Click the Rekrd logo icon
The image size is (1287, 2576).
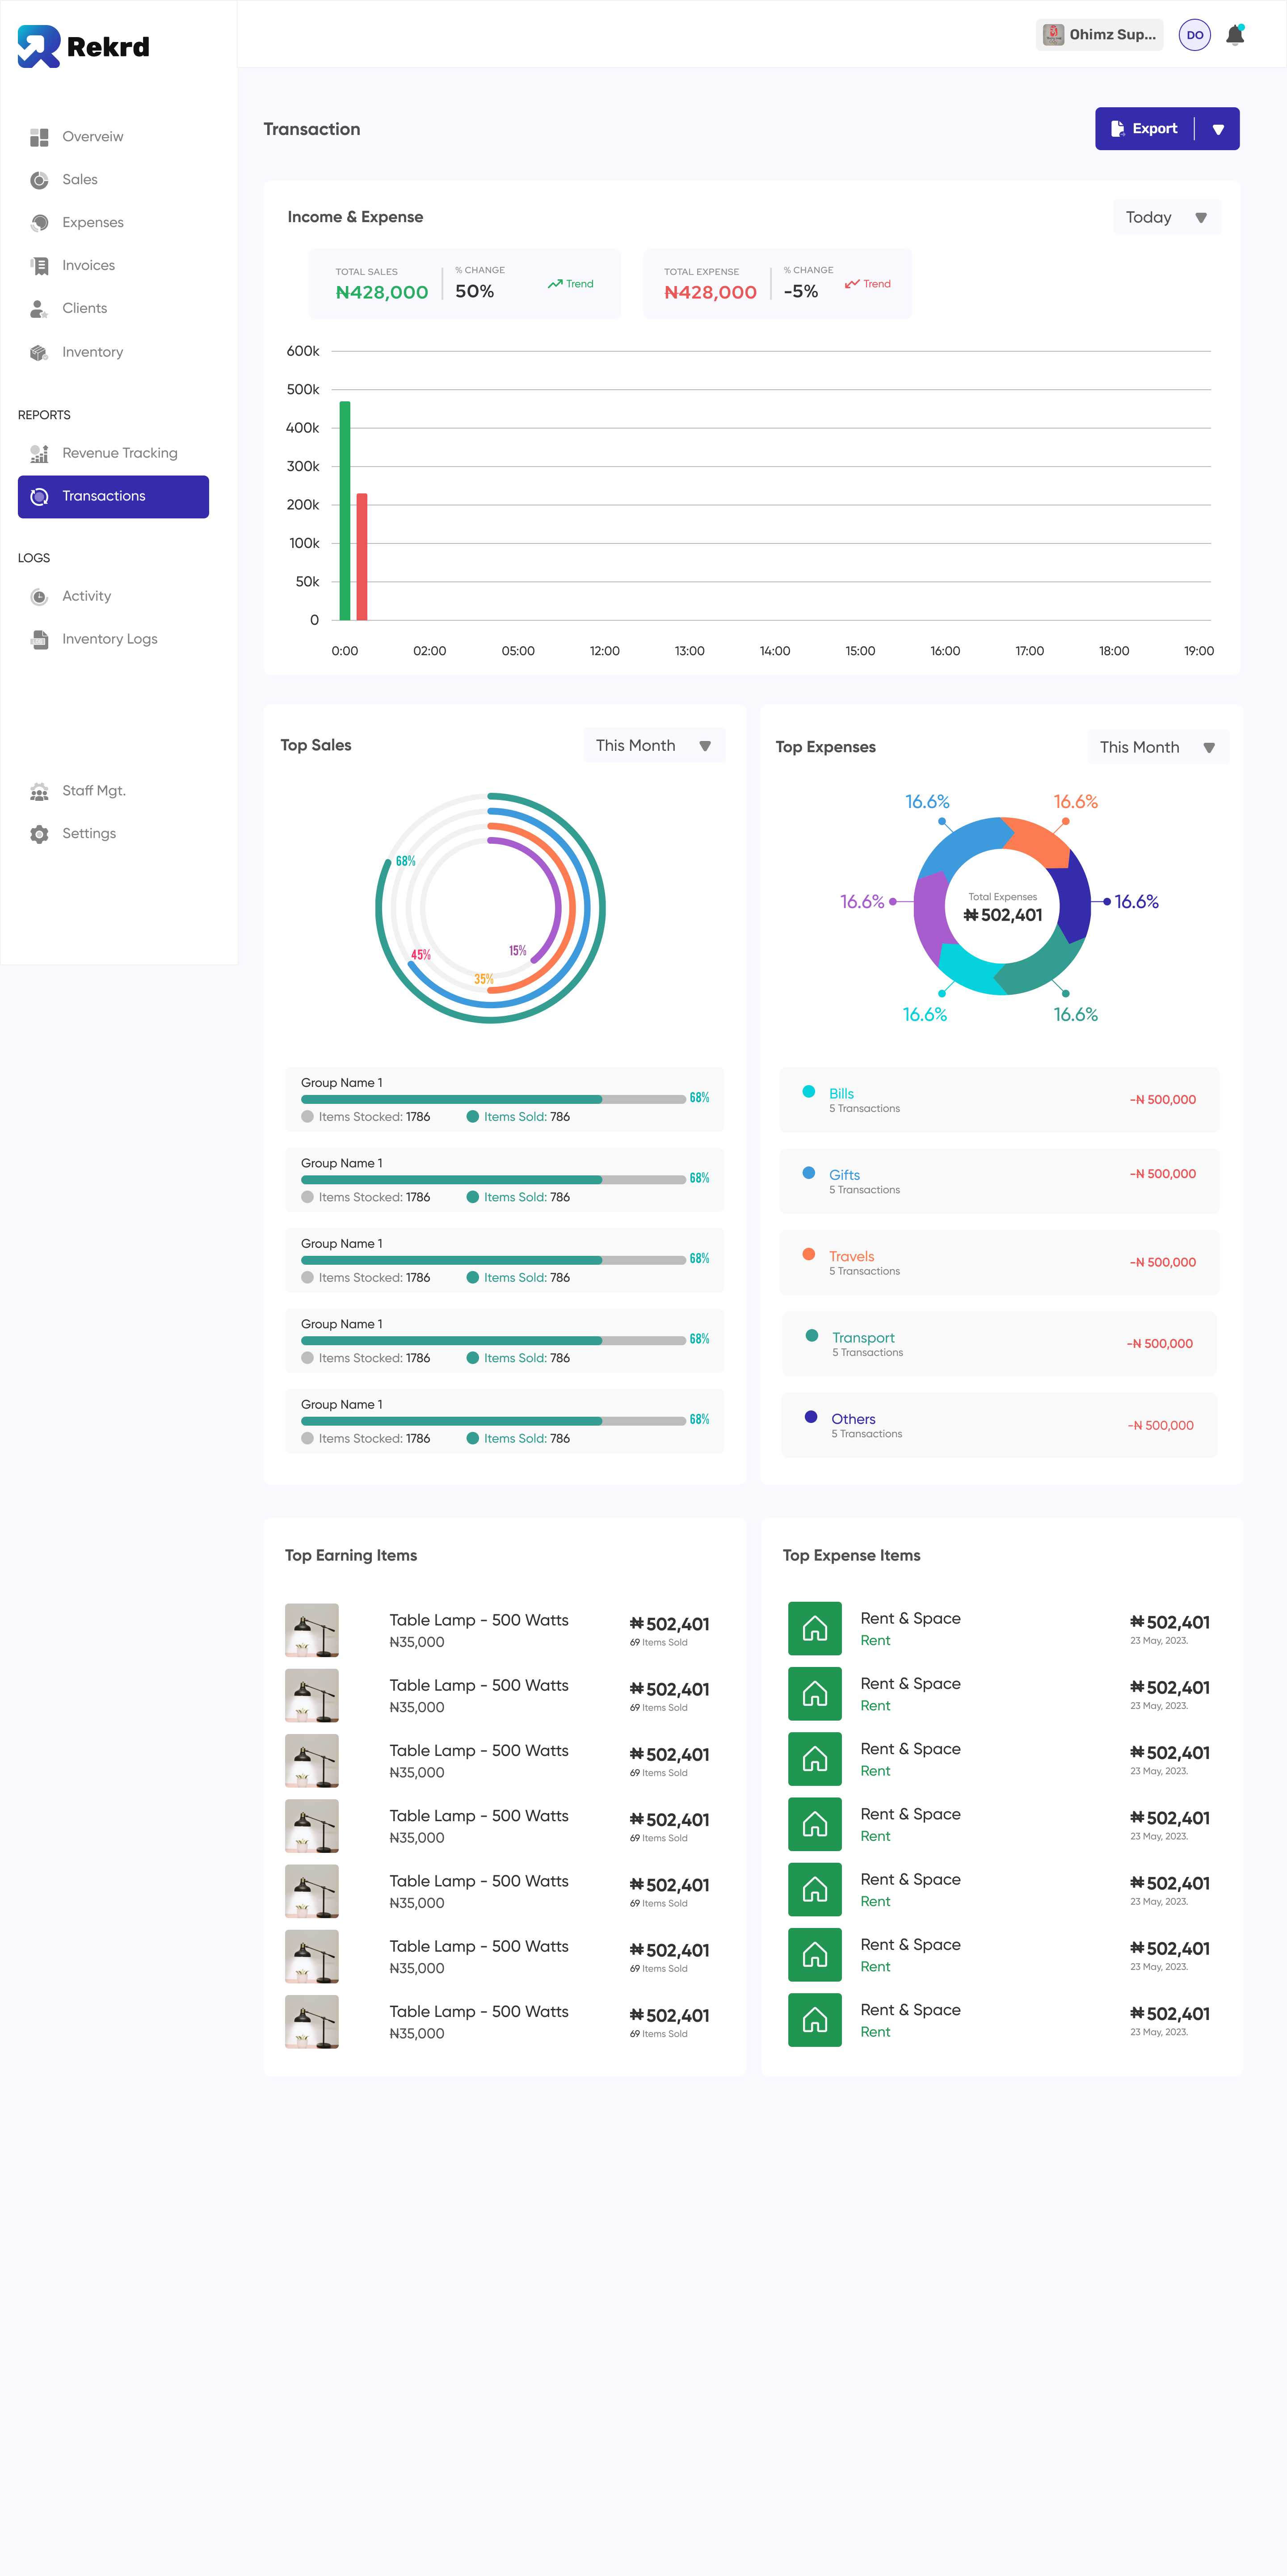point(39,46)
